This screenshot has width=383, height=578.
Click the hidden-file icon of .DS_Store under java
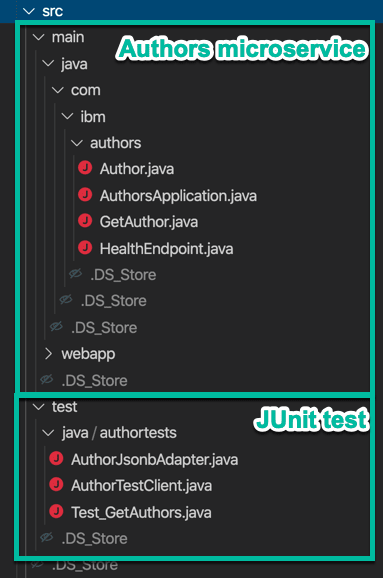pos(56,326)
